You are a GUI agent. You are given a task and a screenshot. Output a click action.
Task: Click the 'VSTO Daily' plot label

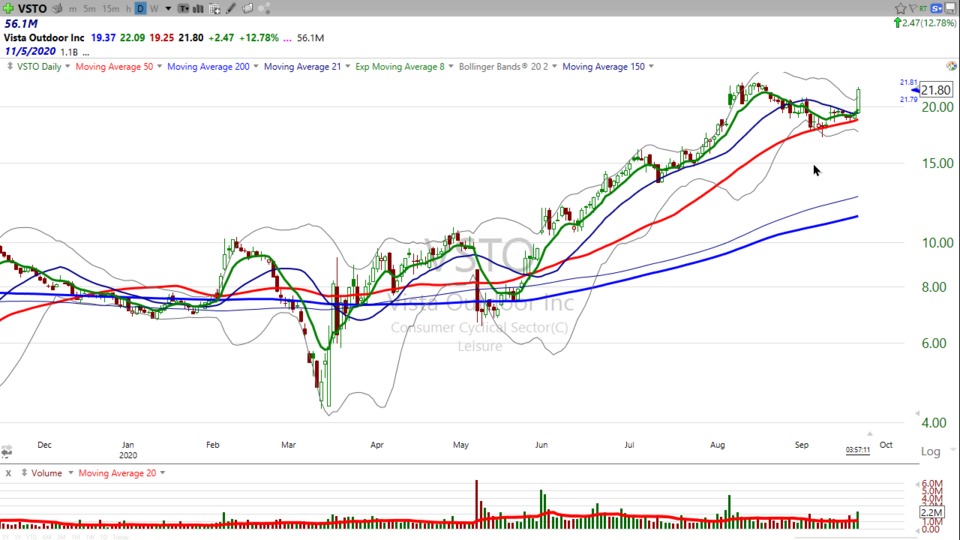click(x=39, y=67)
